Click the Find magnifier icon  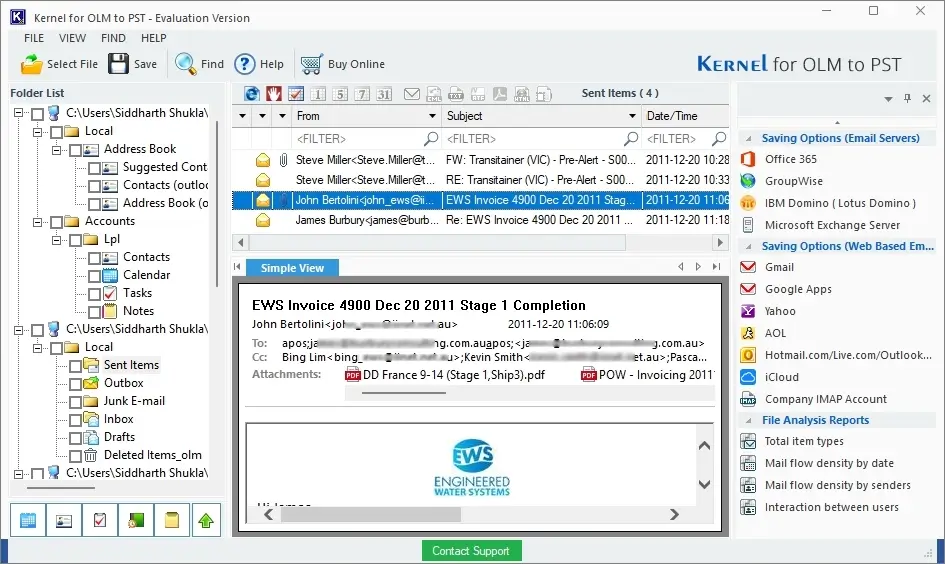[x=186, y=64]
